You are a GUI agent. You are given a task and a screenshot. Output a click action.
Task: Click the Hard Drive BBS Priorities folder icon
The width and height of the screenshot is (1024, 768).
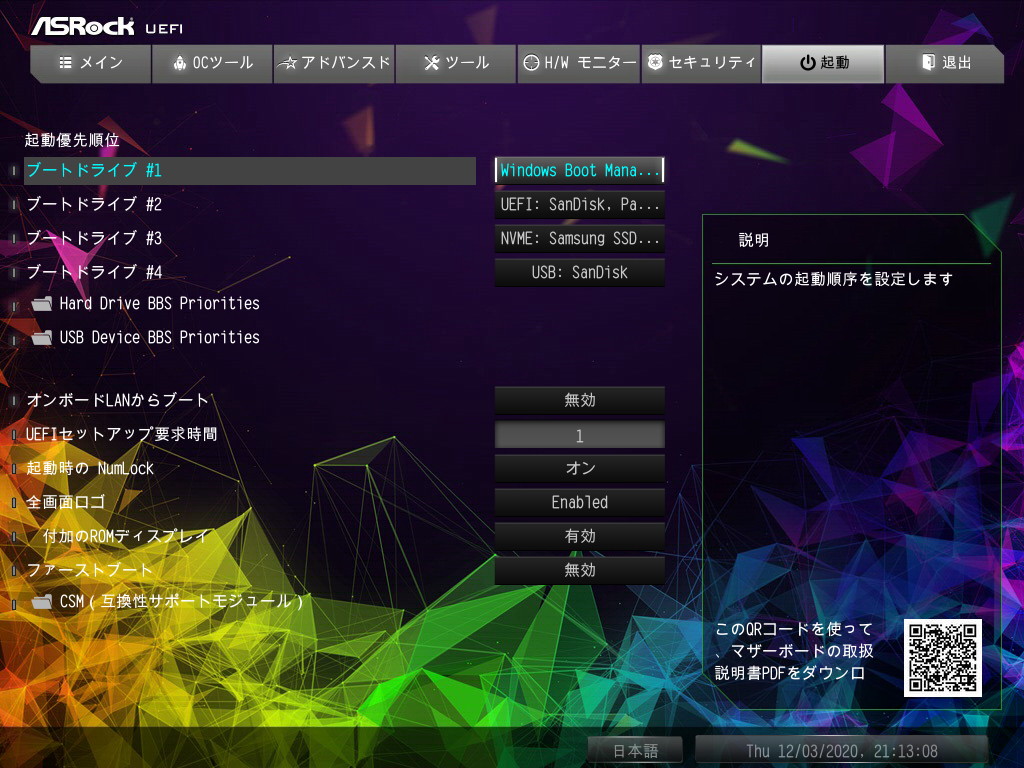(42, 304)
